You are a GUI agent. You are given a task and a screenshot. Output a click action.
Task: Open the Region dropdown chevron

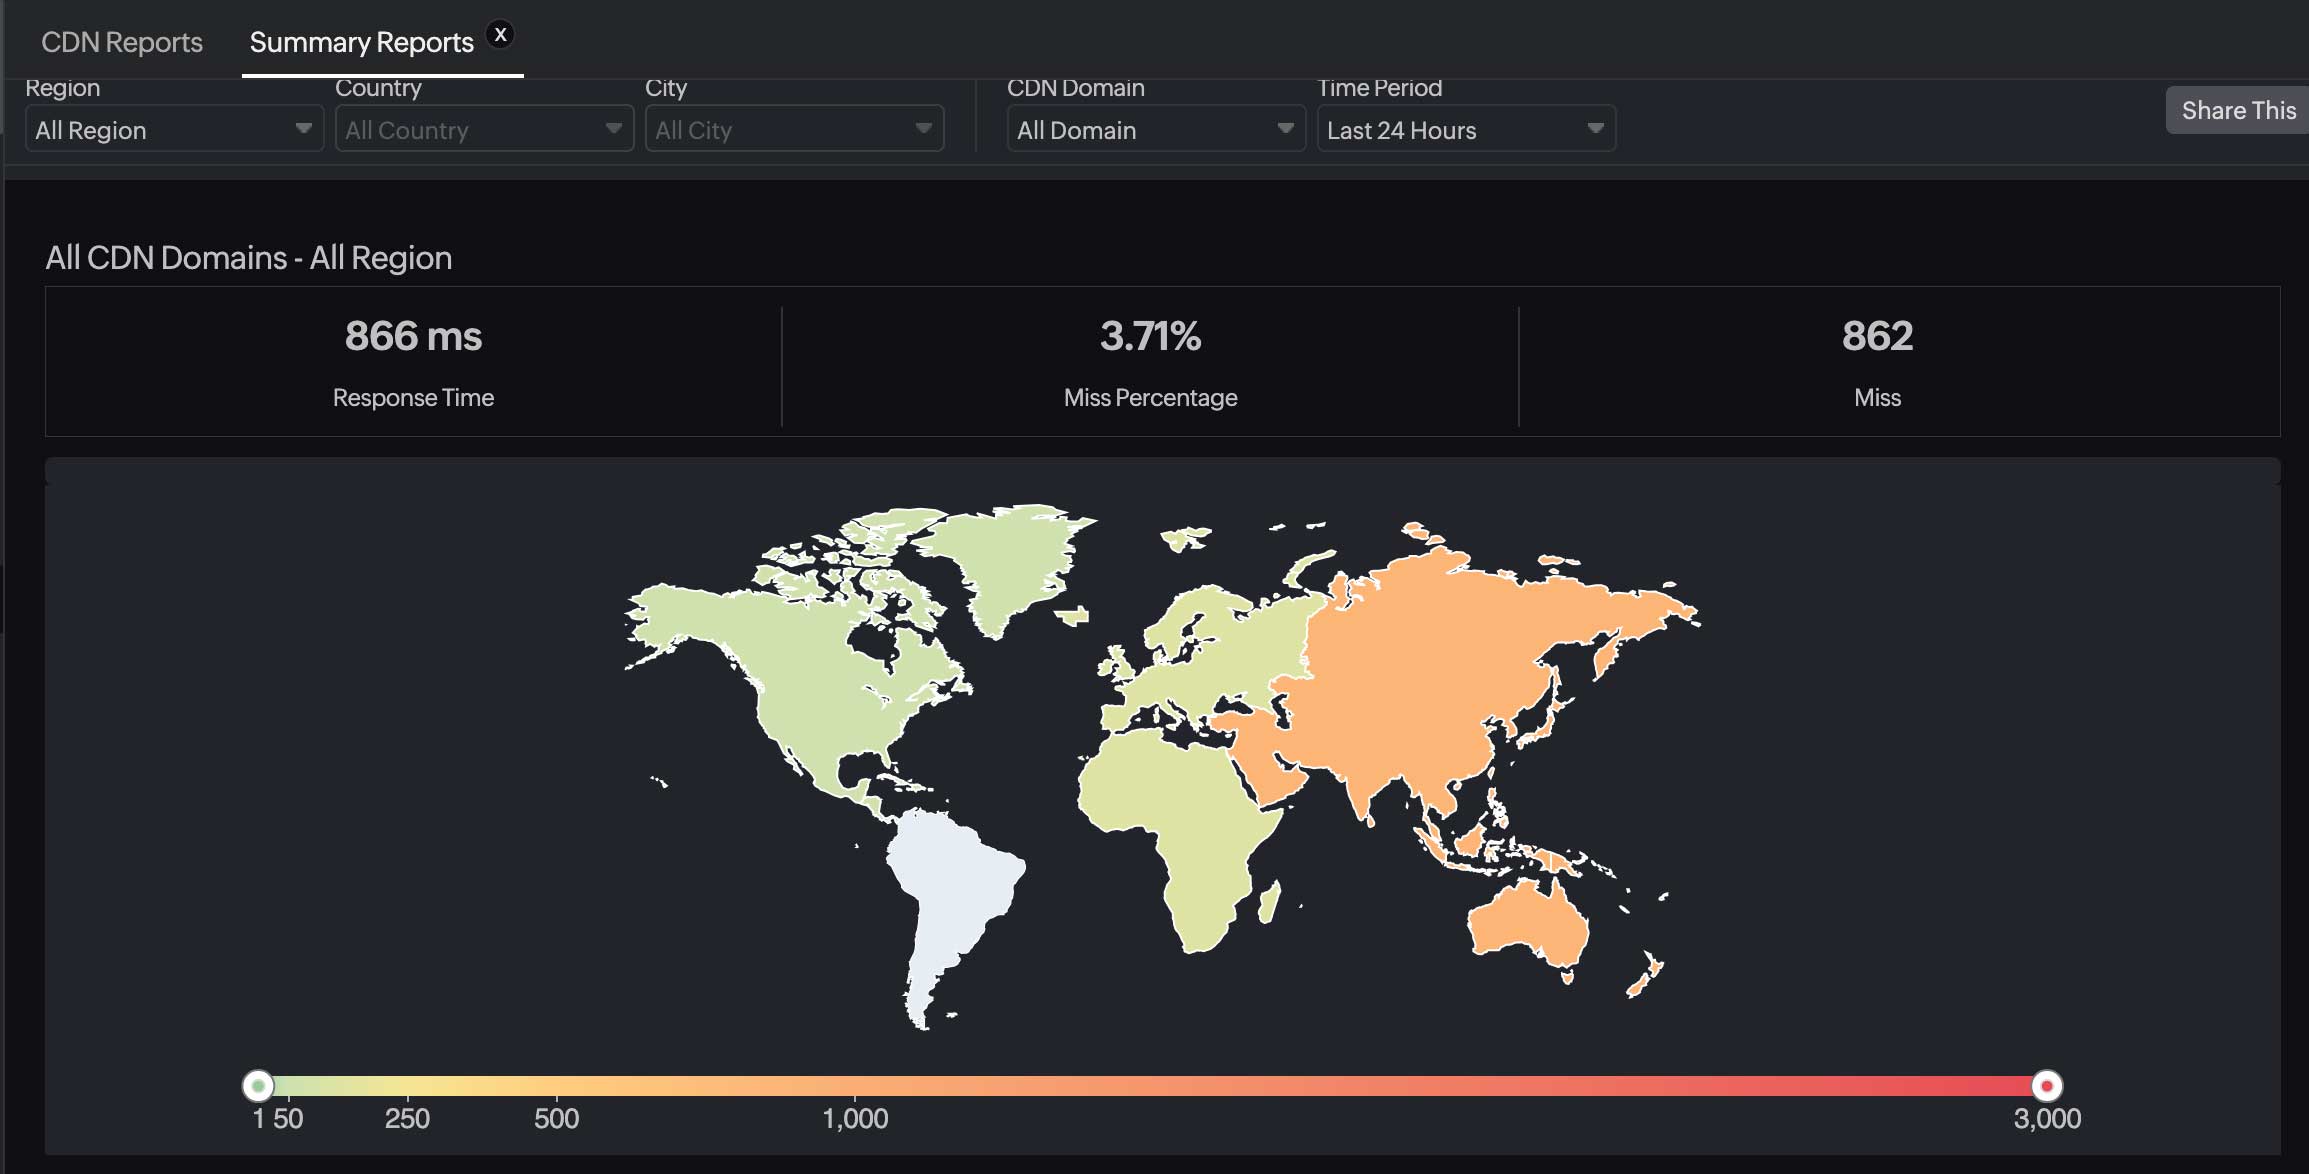303,129
